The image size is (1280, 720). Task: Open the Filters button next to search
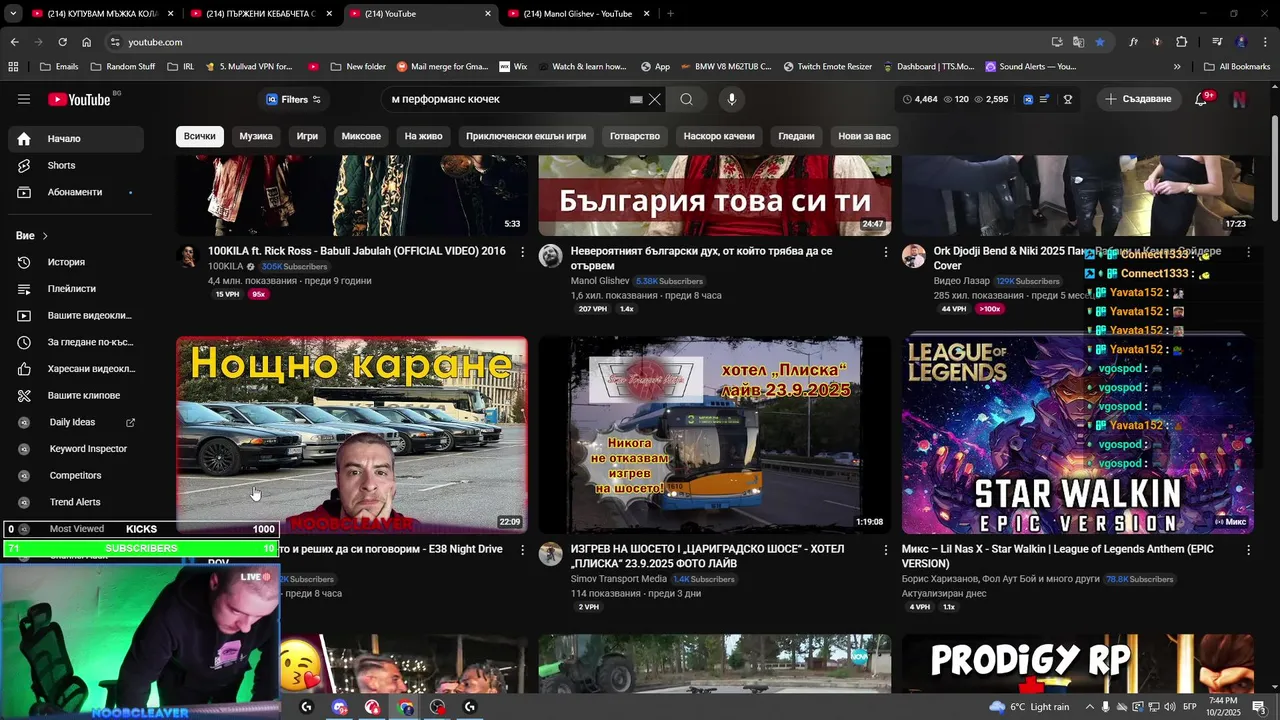pos(294,99)
